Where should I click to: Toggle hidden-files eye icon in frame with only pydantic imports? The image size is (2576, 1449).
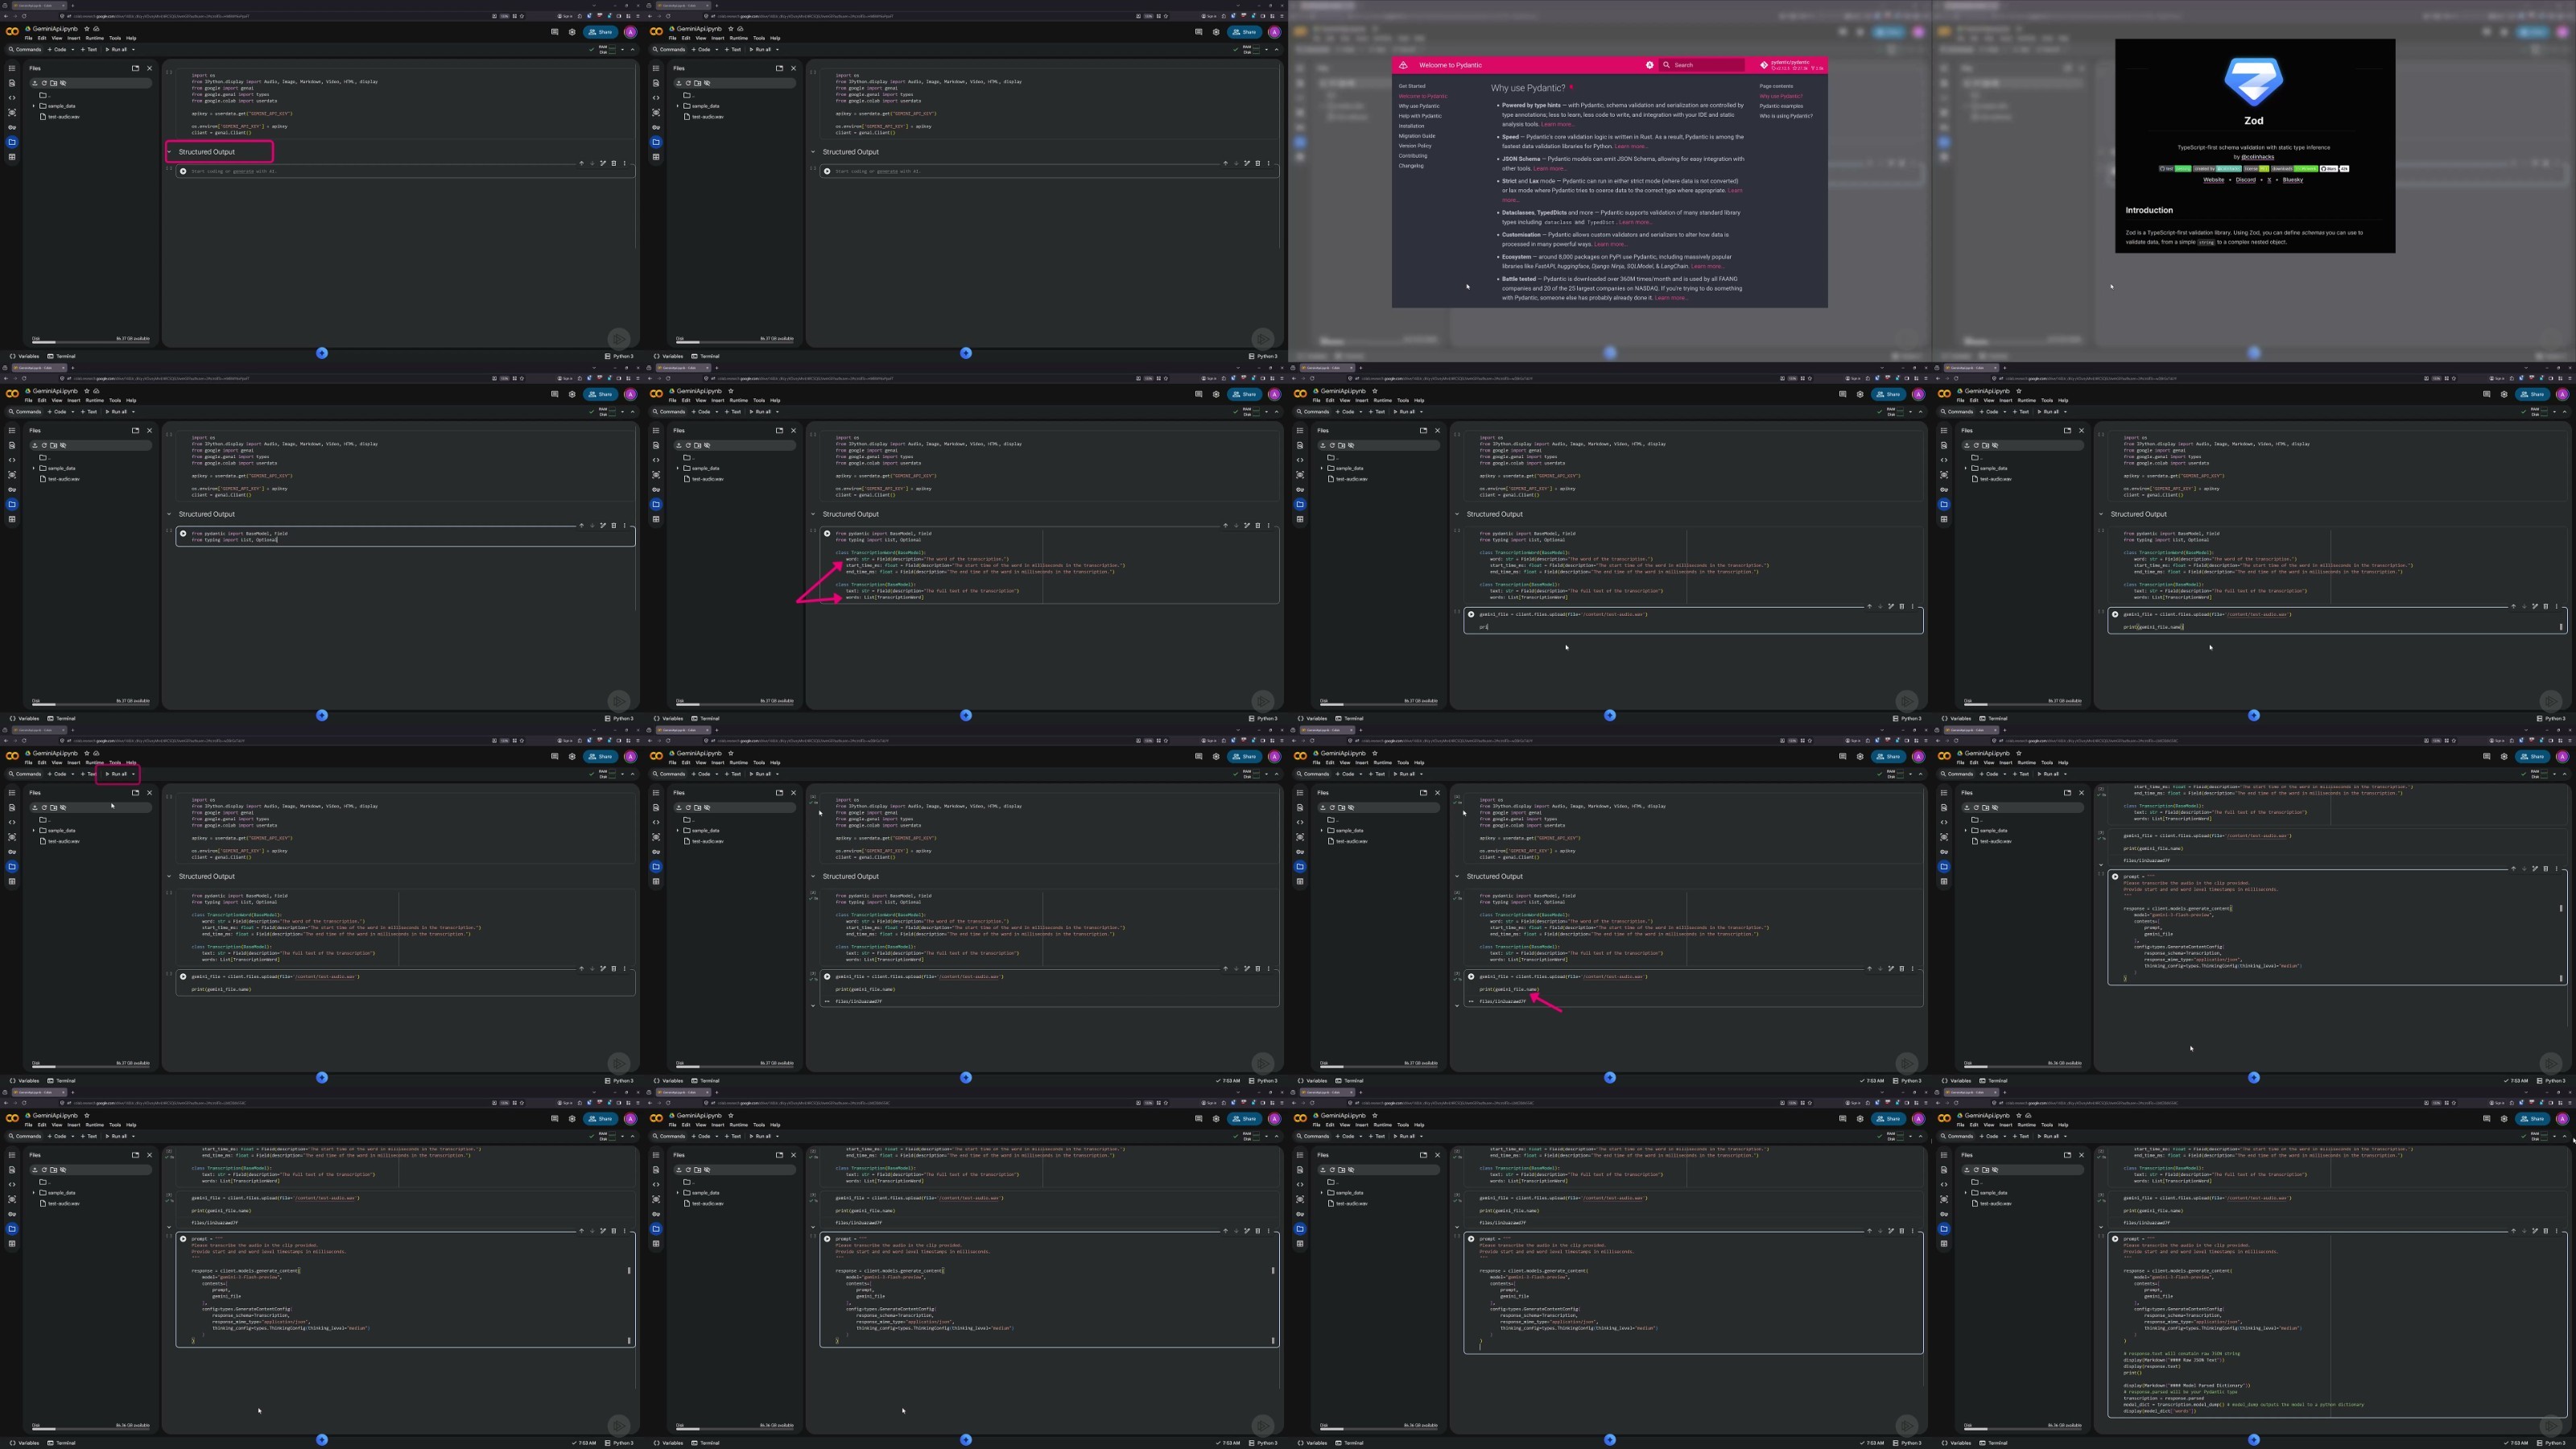click(62, 446)
